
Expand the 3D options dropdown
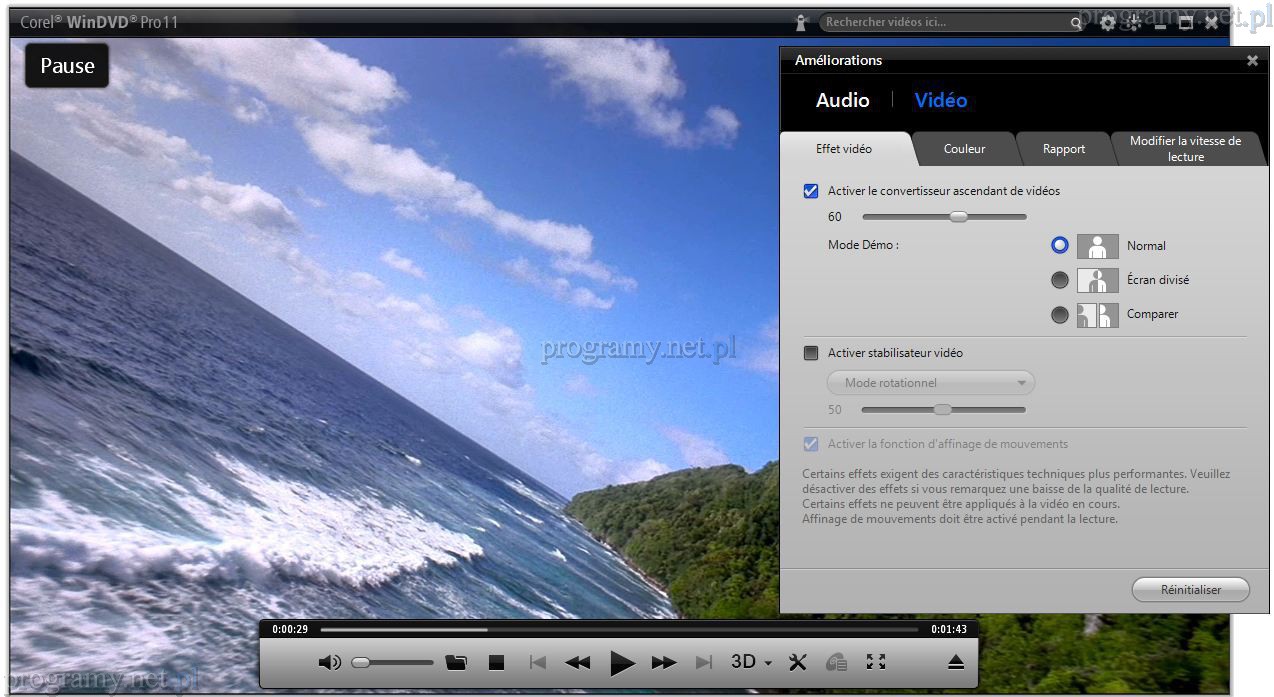752,662
